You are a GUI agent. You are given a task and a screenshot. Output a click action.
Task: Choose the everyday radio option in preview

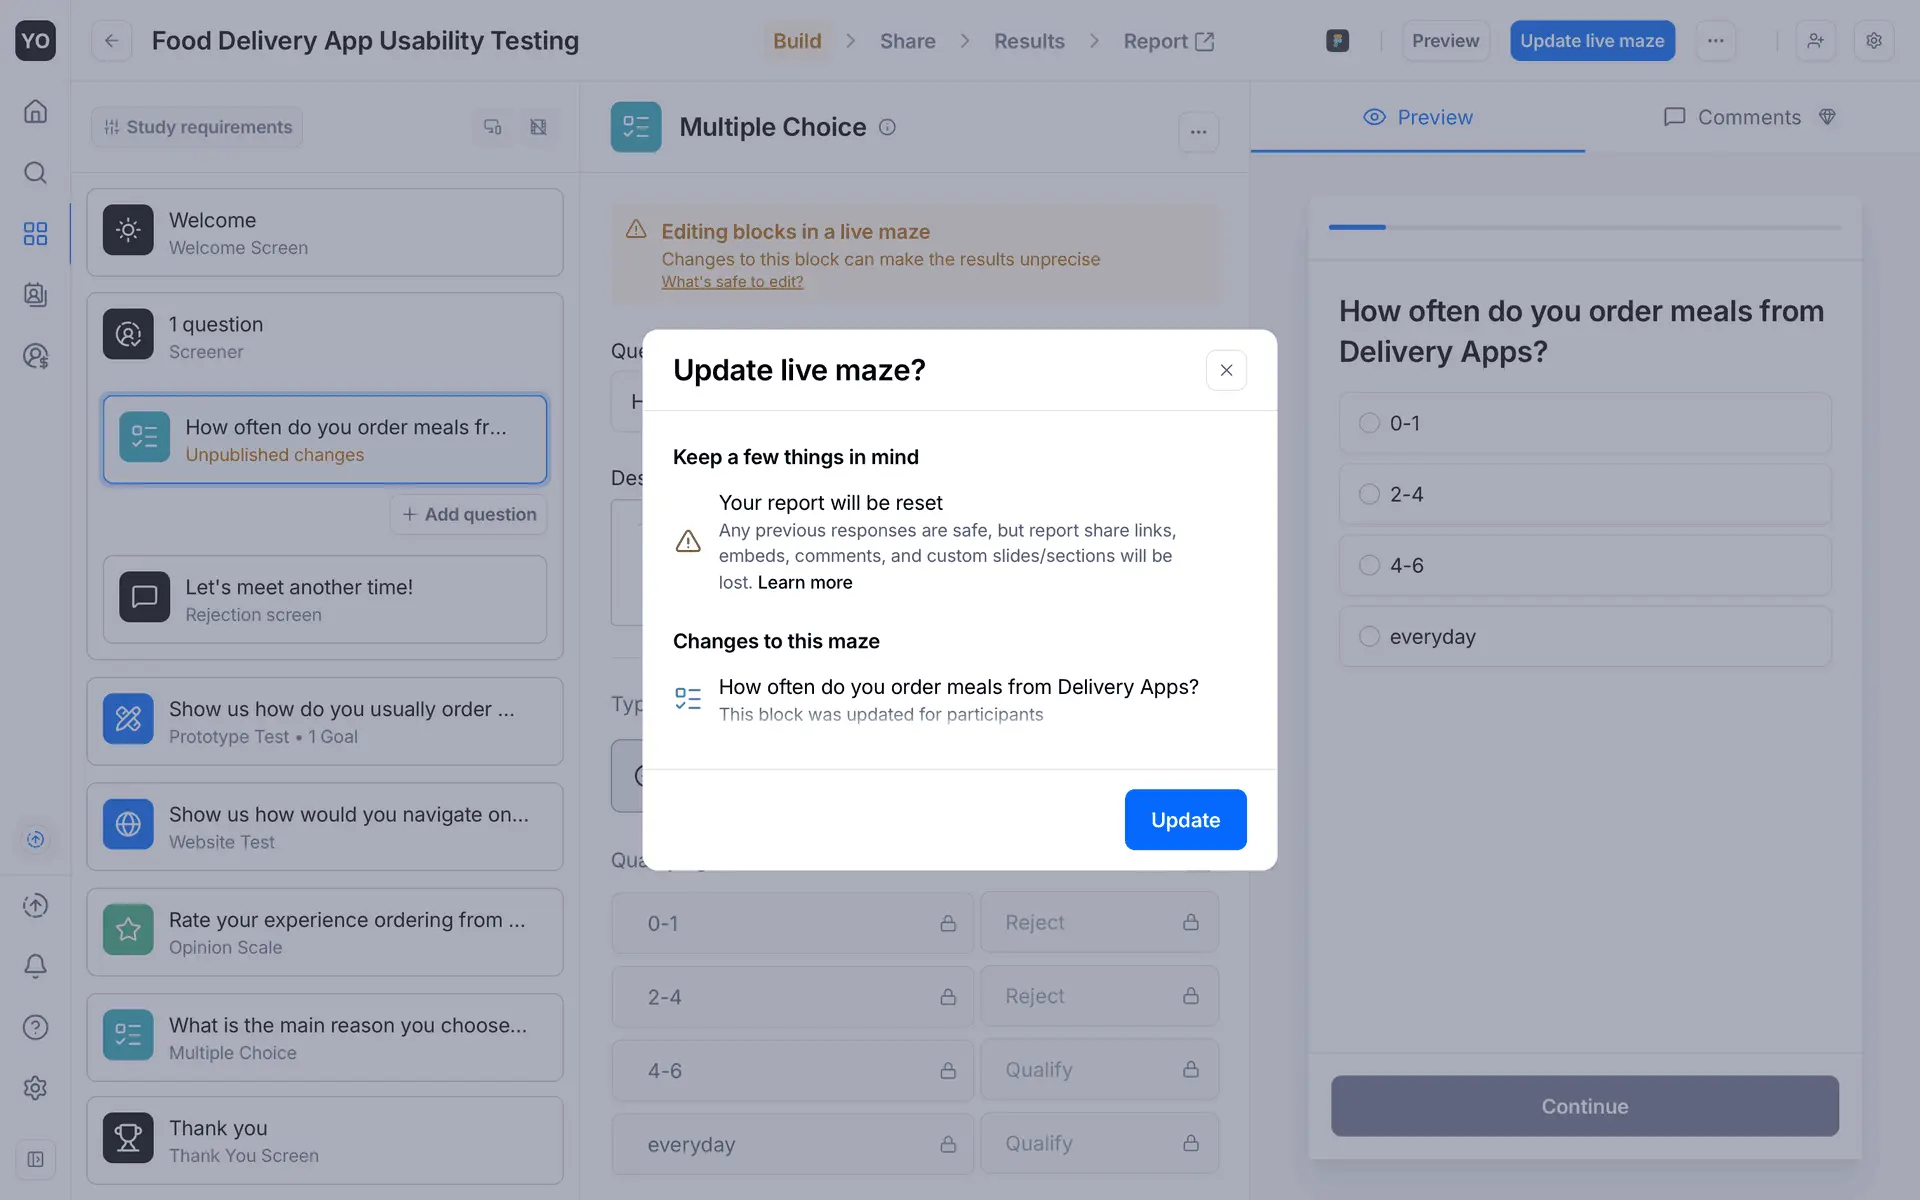[1369, 636]
